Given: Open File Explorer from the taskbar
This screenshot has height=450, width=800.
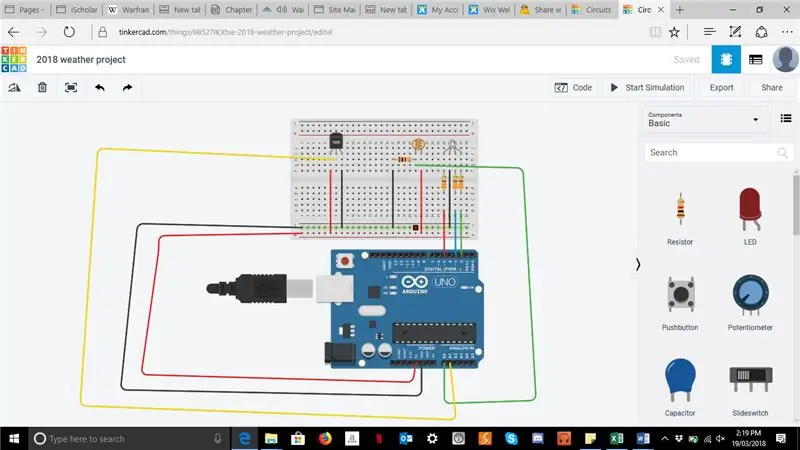Looking at the screenshot, I should pos(271,439).
